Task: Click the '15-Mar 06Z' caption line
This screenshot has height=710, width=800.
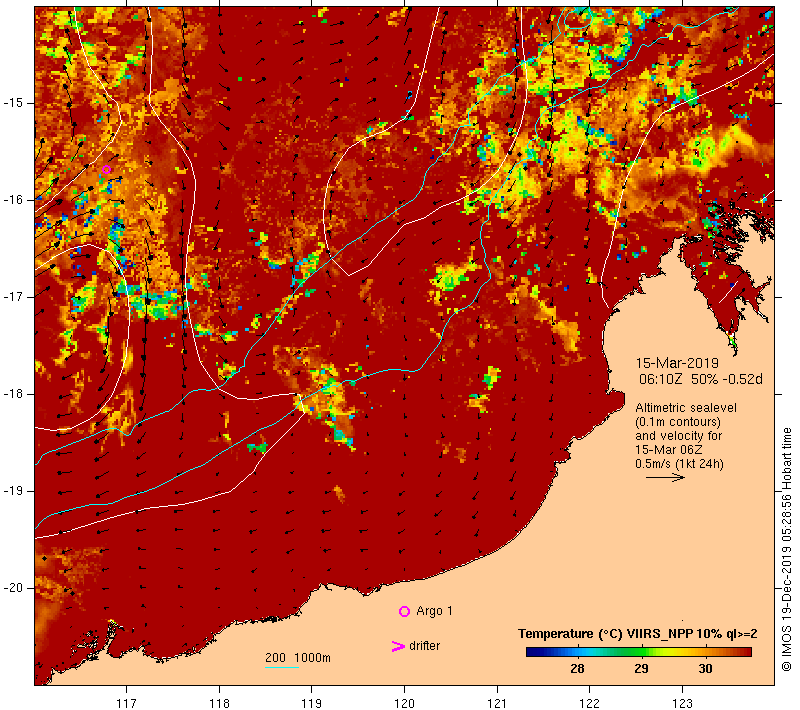Action: tap(669, 450)
